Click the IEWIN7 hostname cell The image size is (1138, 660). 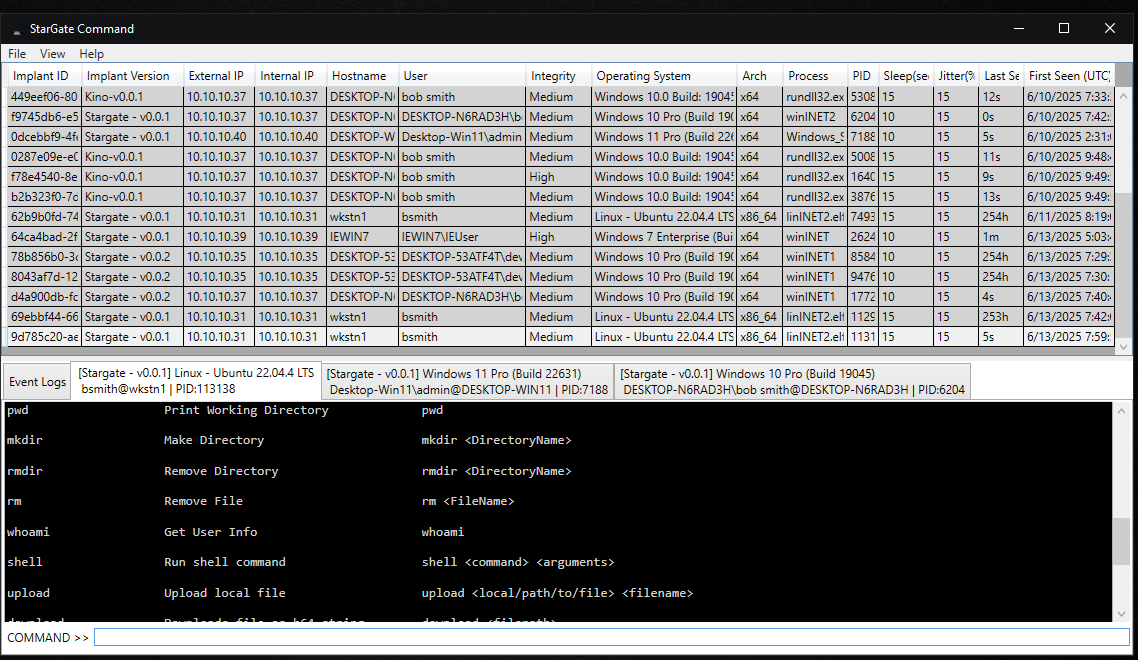coord(362,237)
